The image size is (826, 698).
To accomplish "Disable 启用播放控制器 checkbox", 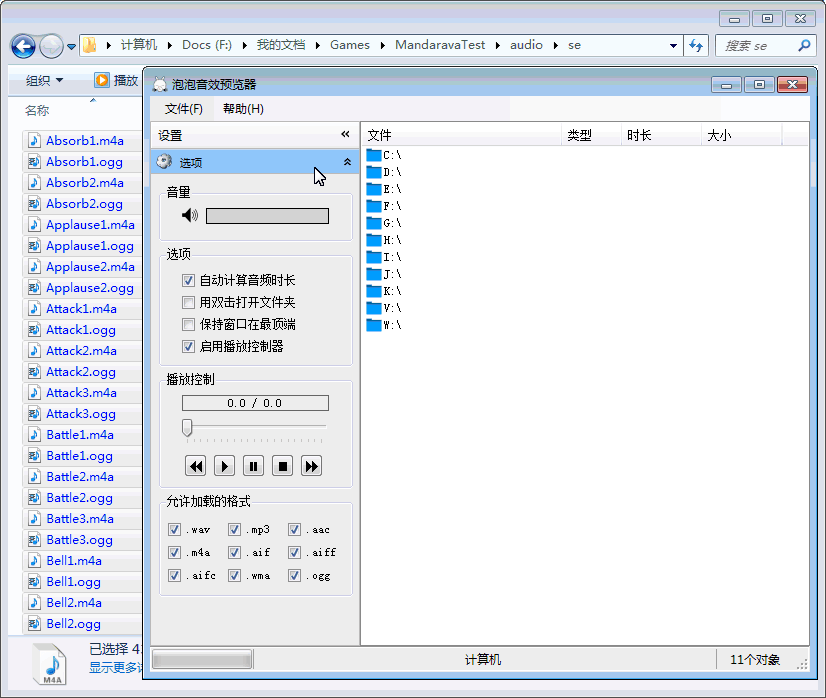I will point(188,346).
